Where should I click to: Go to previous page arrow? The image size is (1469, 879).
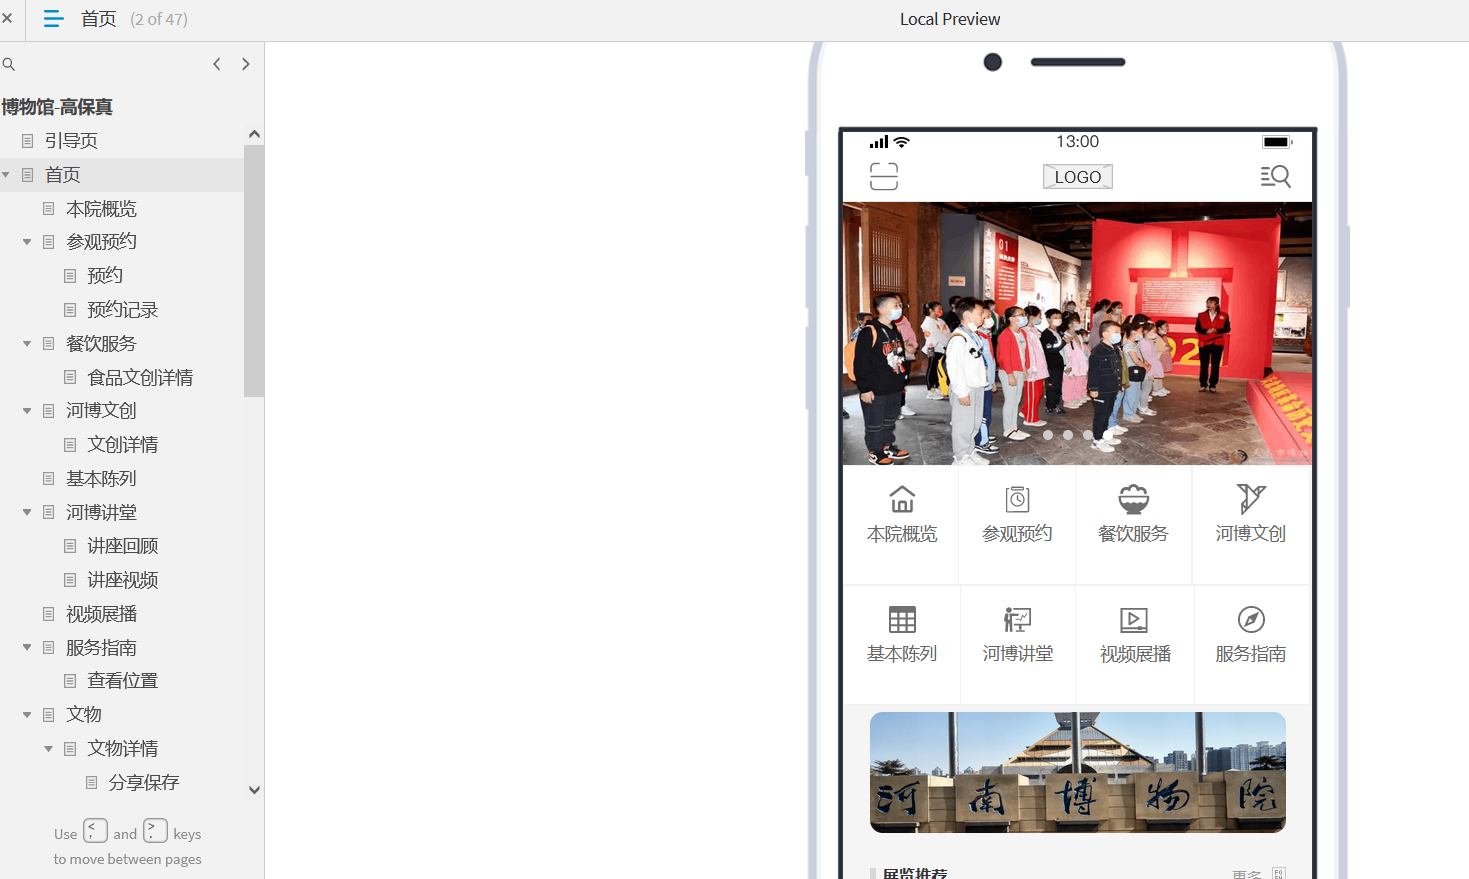216,64
